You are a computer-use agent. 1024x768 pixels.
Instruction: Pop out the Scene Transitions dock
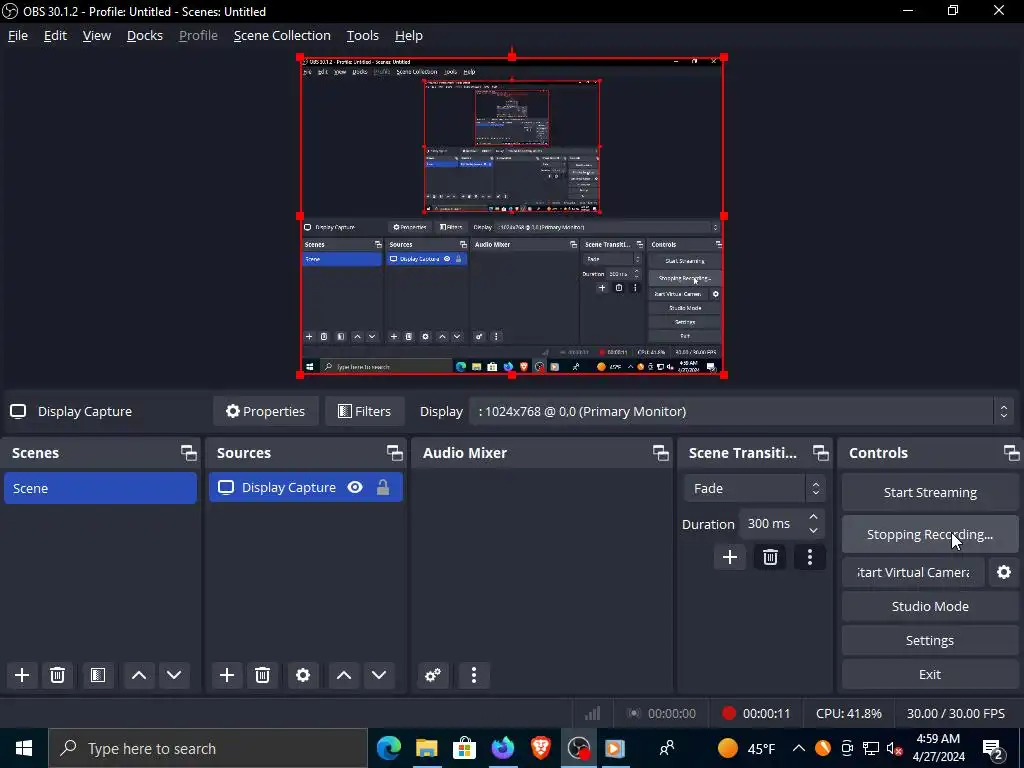820,453
